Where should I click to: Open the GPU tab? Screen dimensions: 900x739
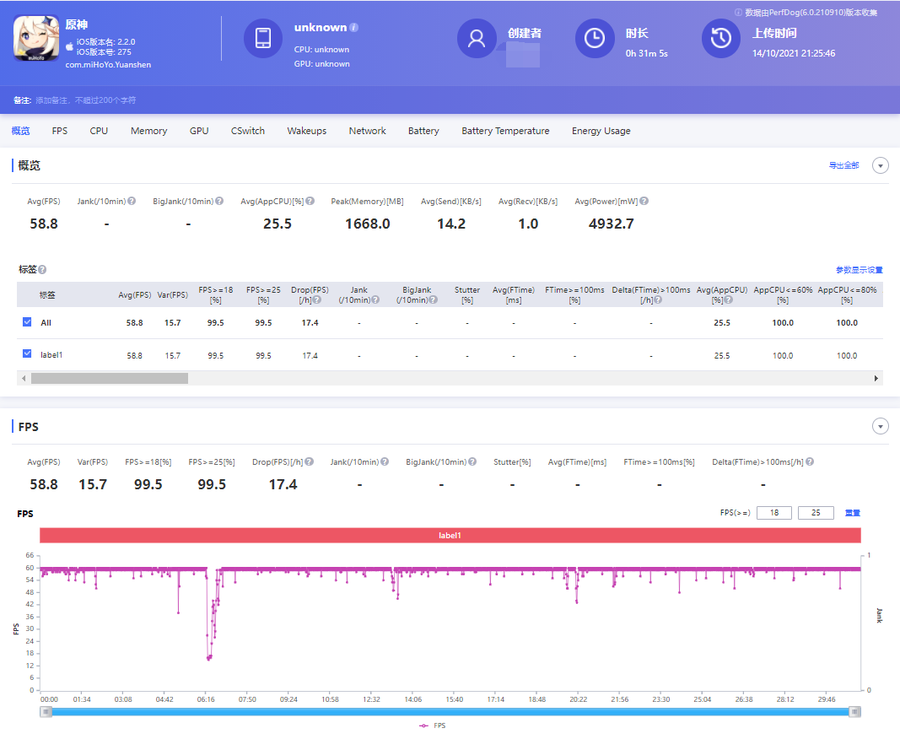tap(199, 131)
